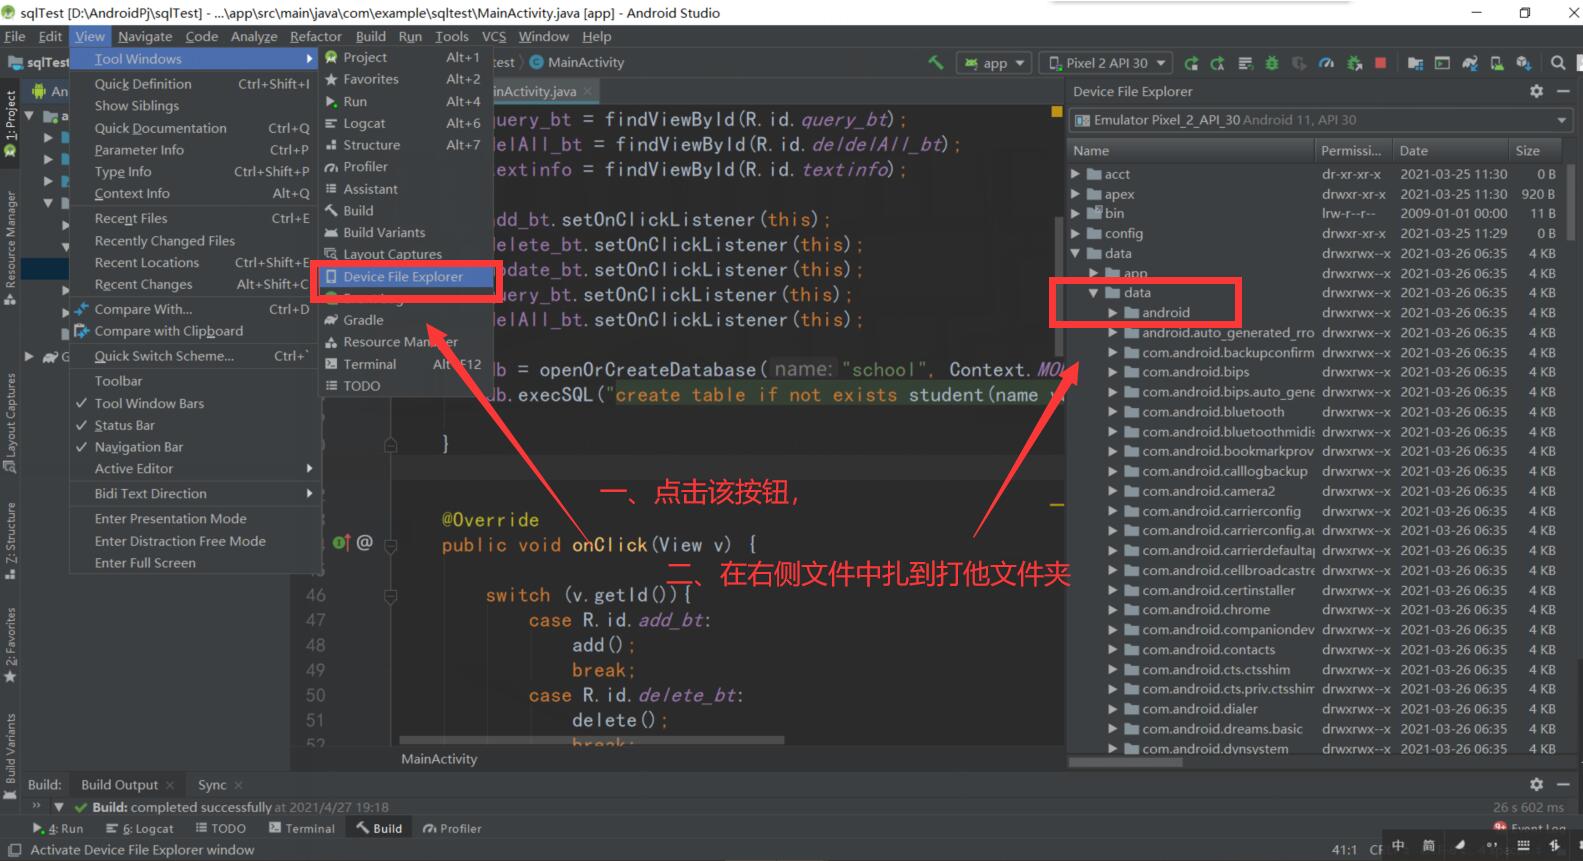
Task: Expand the com.android.chrome folder
Action: coord(1112,610)
